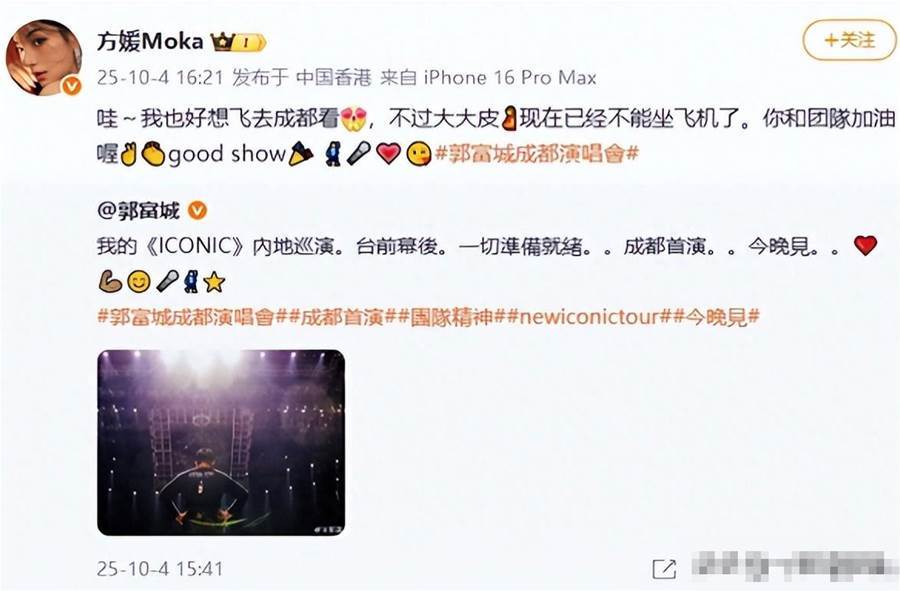Click the red heart emoji in the repost text
Image resolution: width=900 pixels, height=591 pixels.
tap(389, 153)
